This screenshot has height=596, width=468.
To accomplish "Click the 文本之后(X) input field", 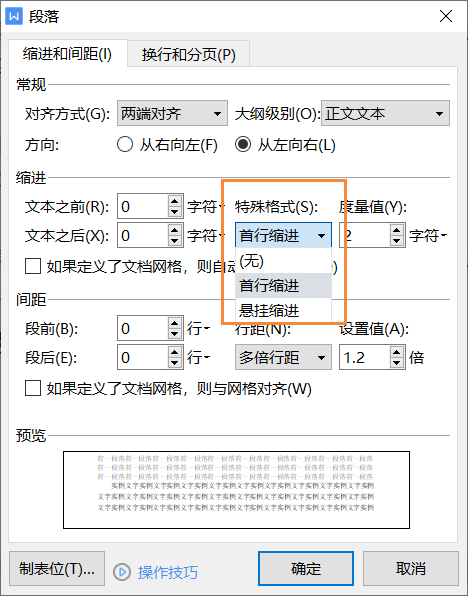I will click(x=143, y=235).
